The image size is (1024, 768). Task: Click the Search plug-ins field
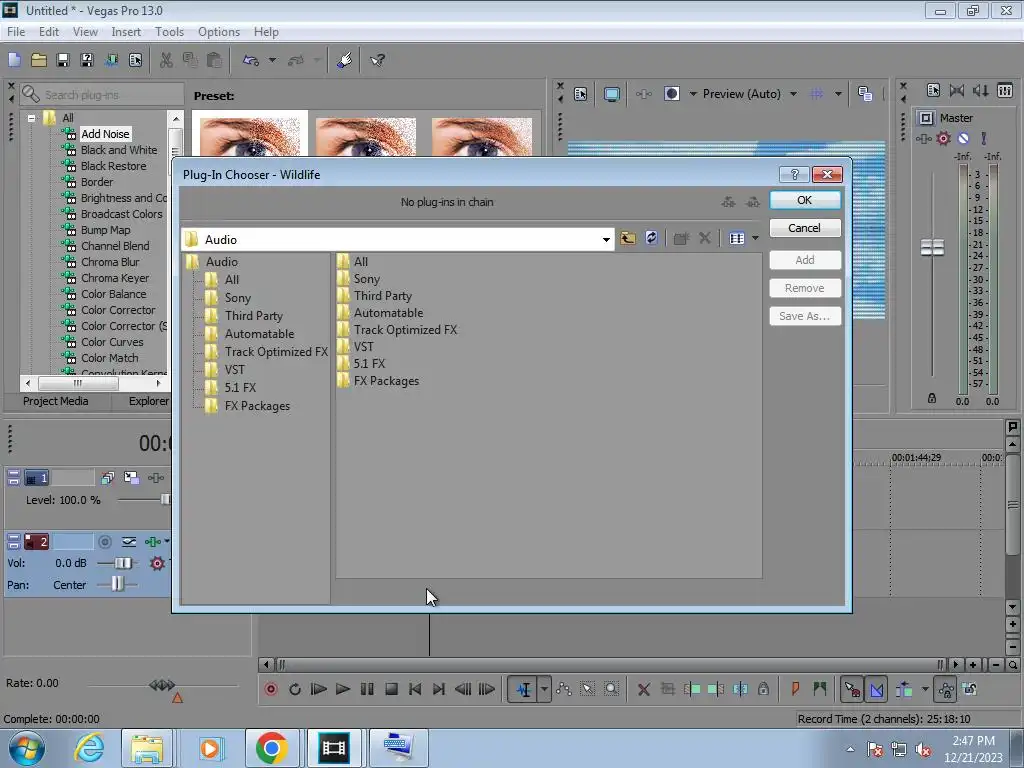coord(103,95)
